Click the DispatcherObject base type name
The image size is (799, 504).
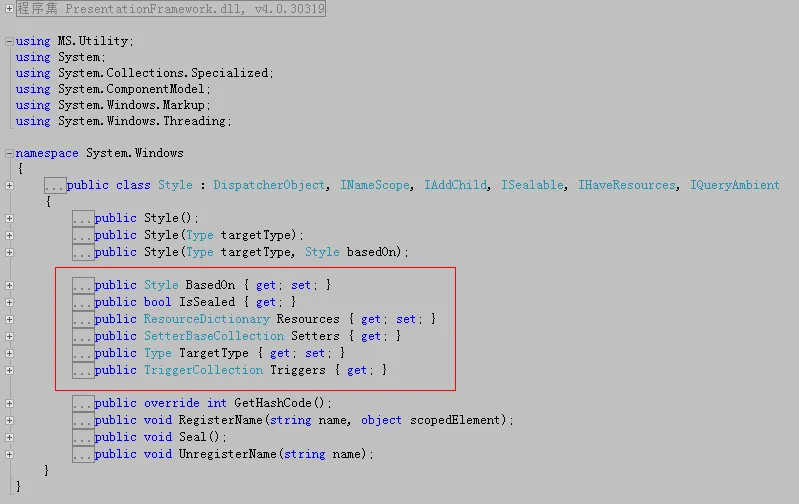pos(269,185)
